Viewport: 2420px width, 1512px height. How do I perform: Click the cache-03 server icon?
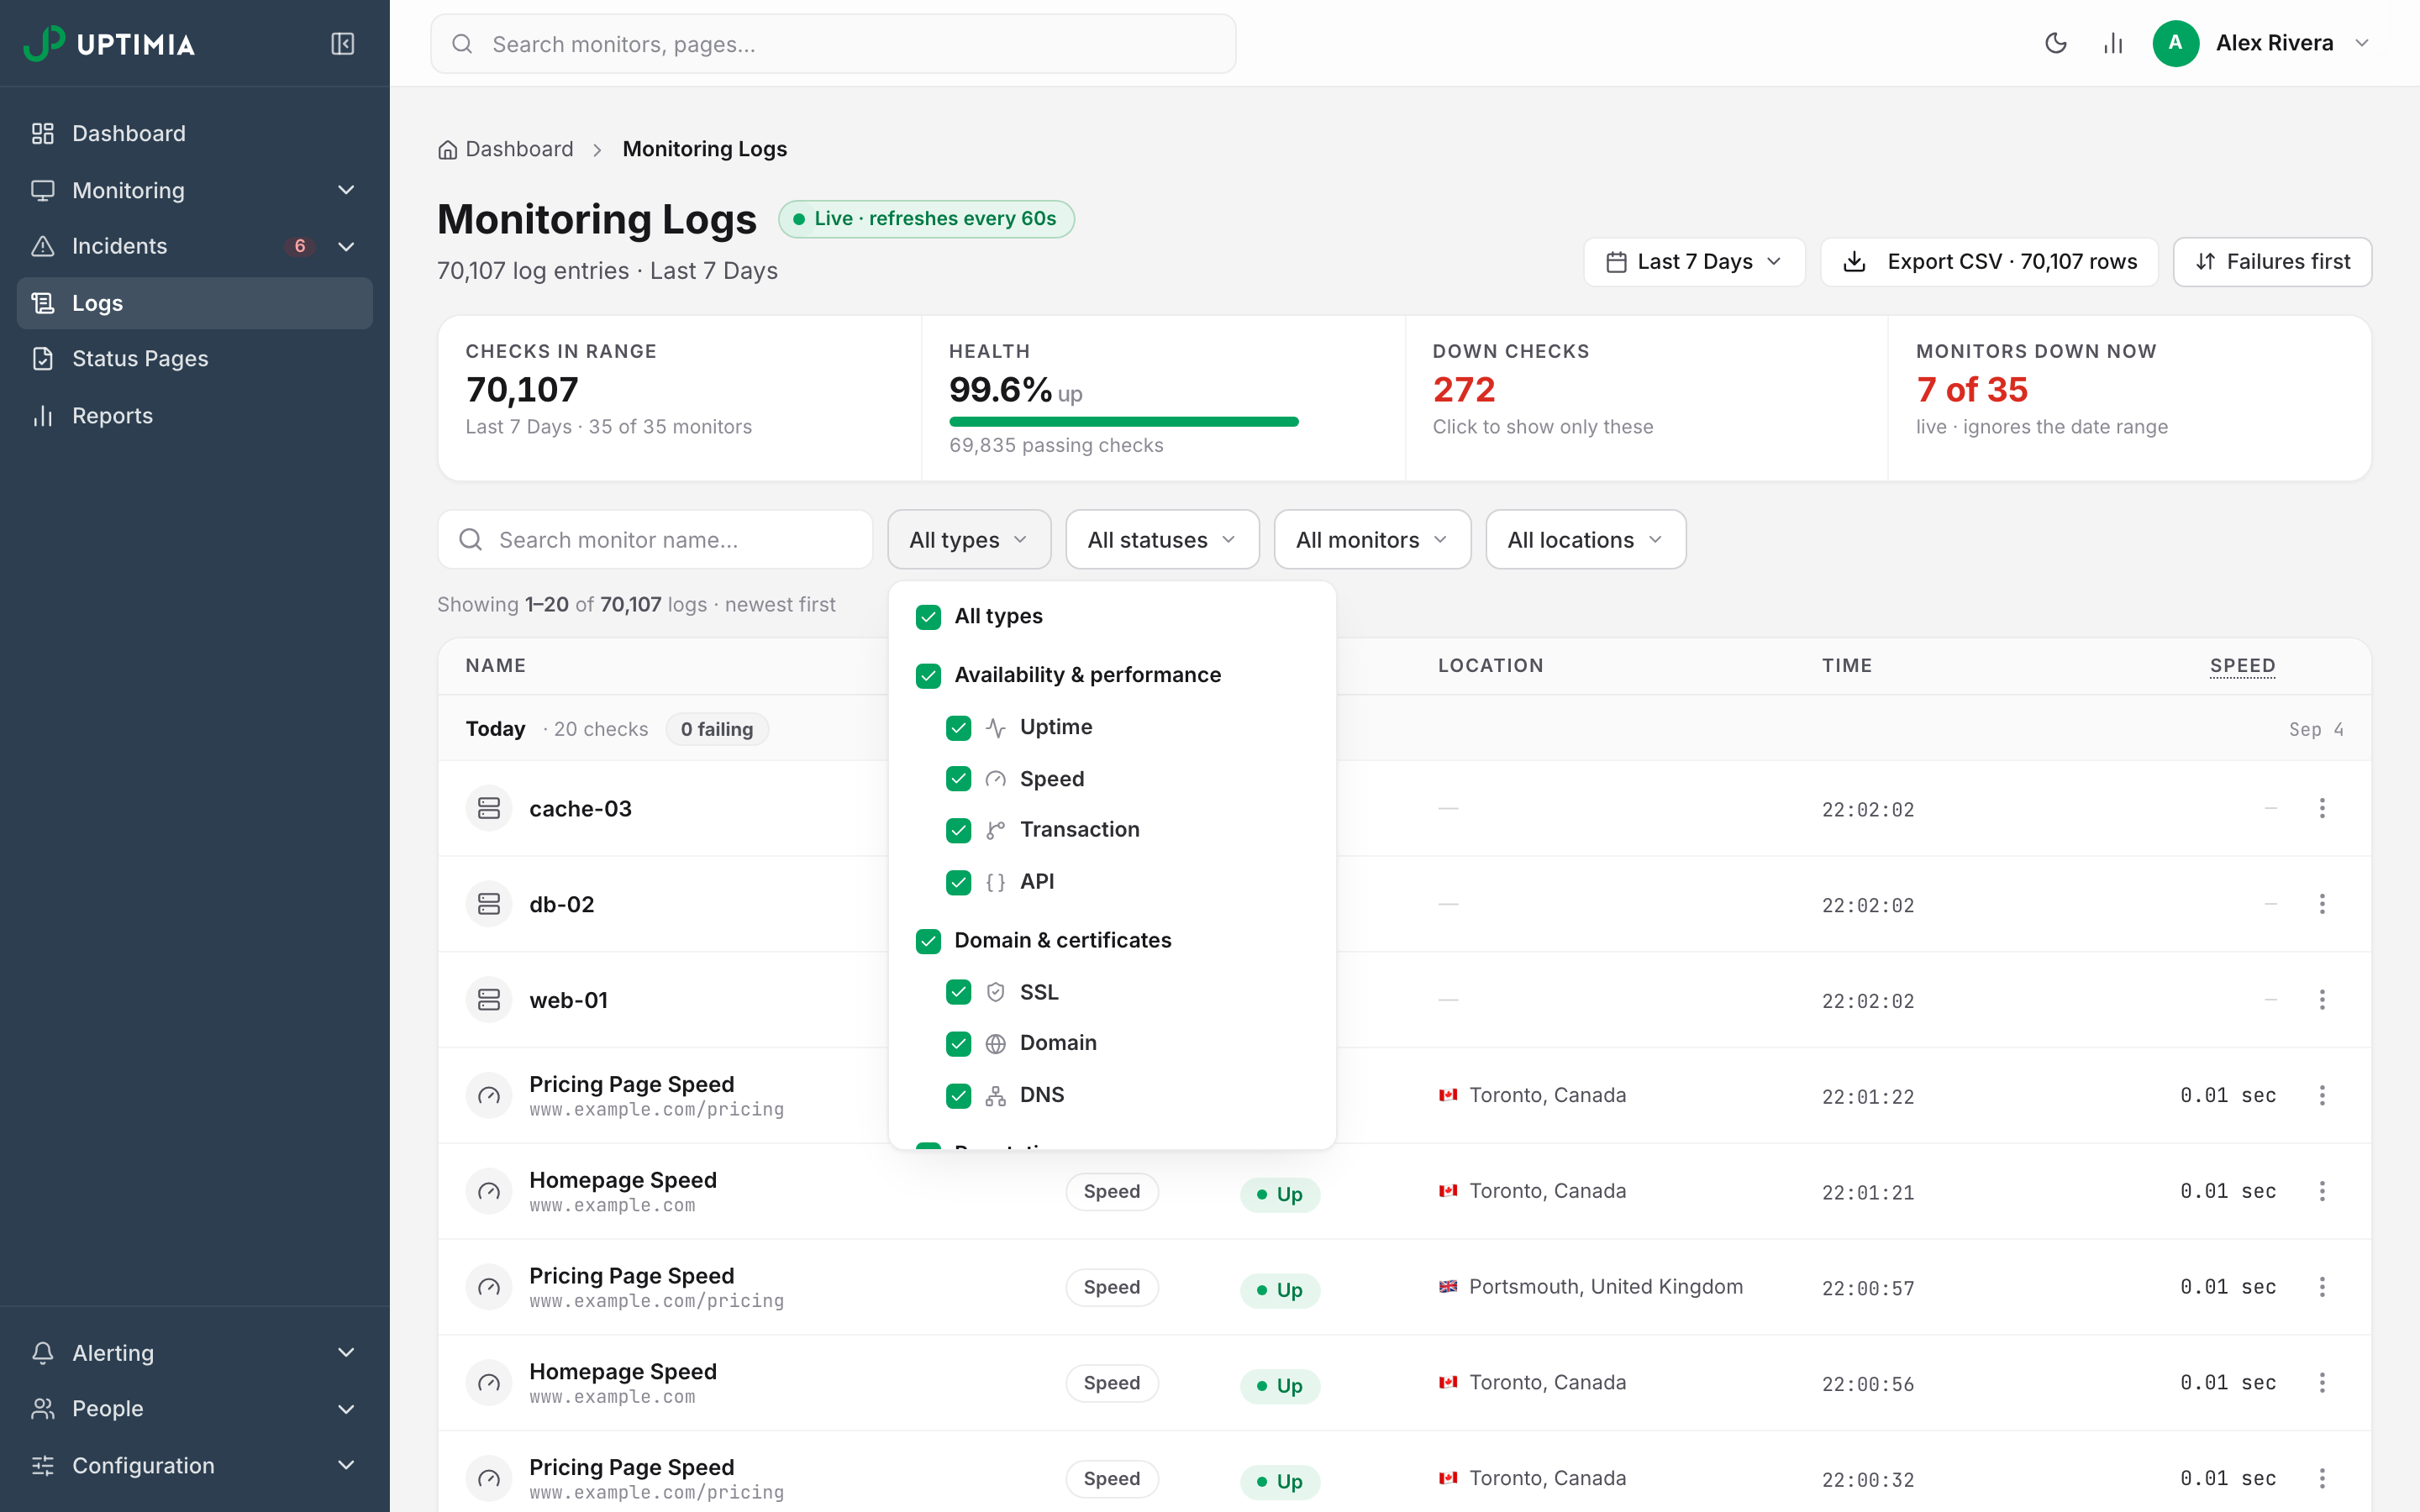click(489, 808)
